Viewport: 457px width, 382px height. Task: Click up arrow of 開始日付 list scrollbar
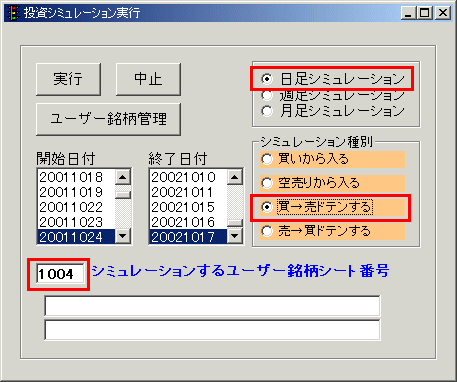coord(123,177)
